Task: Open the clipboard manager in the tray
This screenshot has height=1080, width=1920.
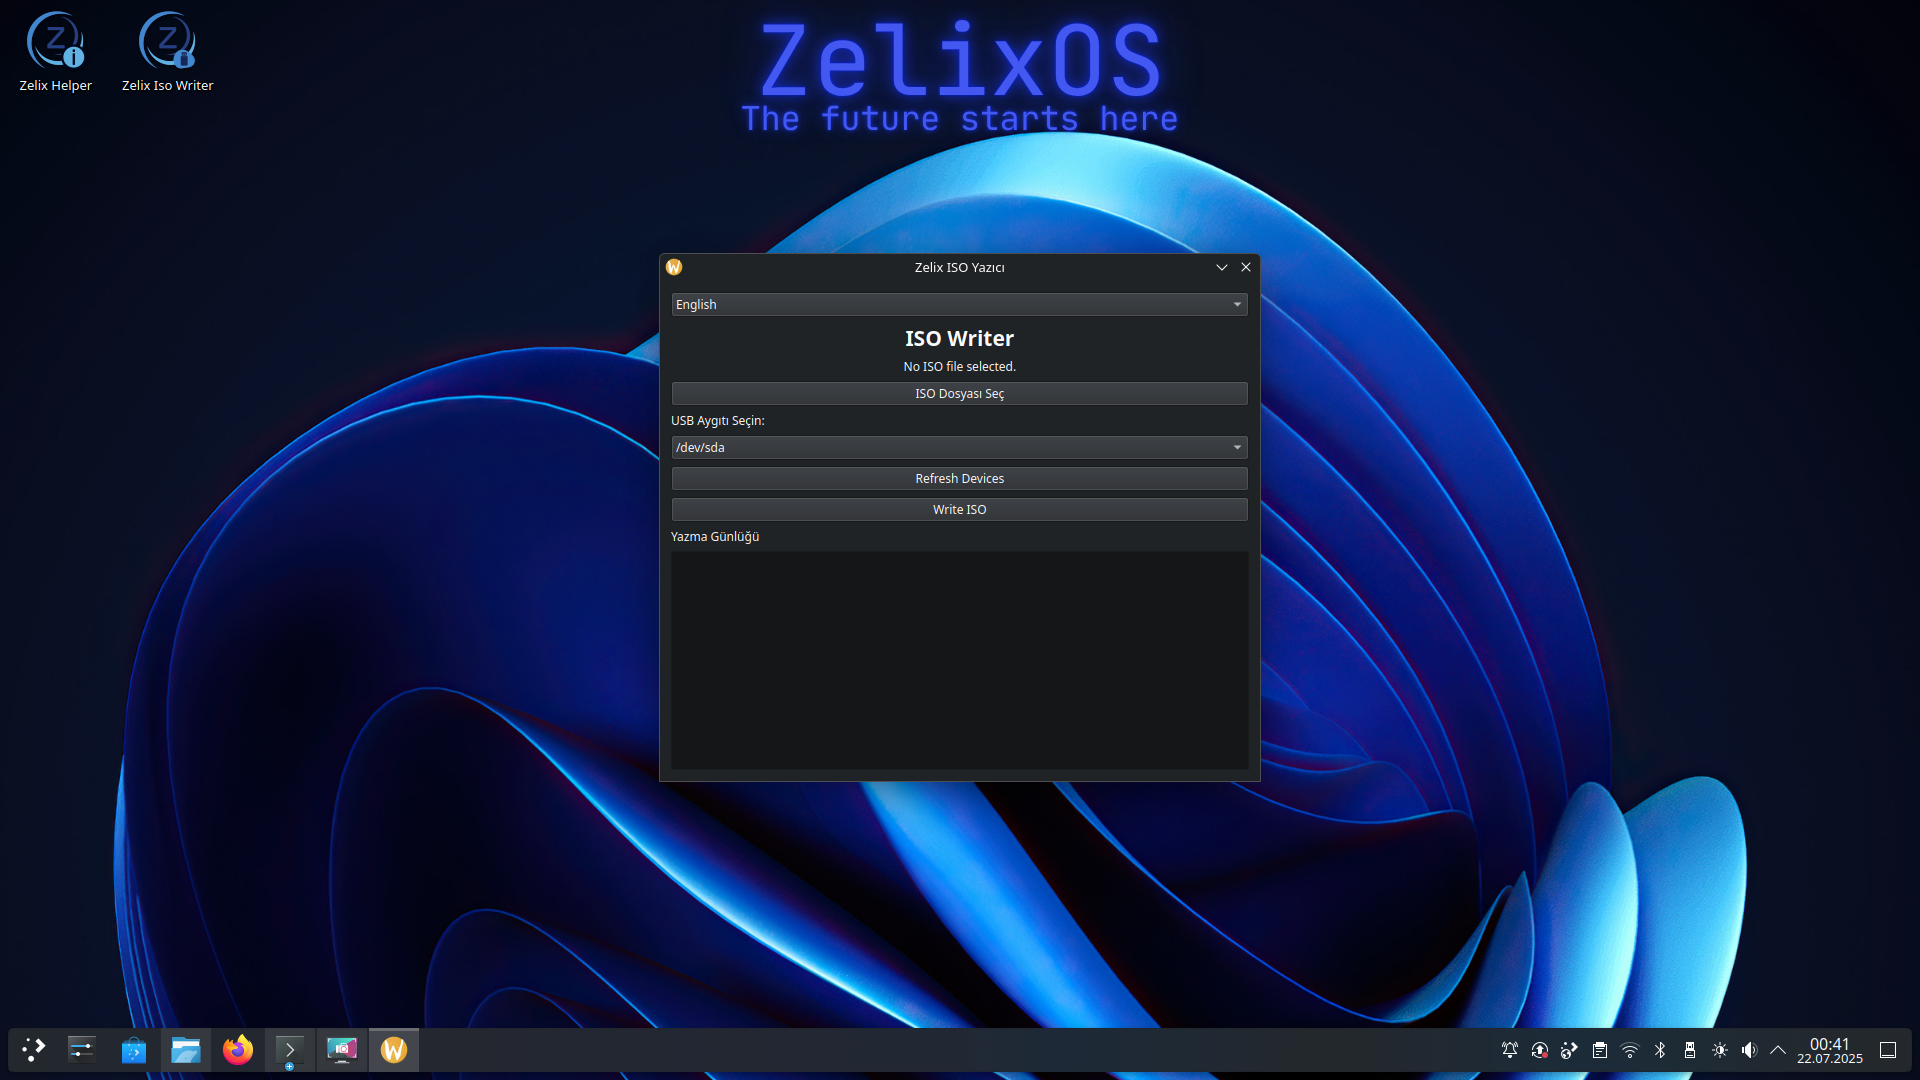Action: point(1599,1050)
